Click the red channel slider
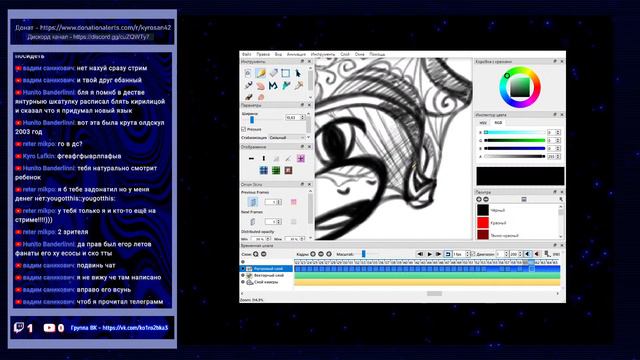 [x=514, y=132]
